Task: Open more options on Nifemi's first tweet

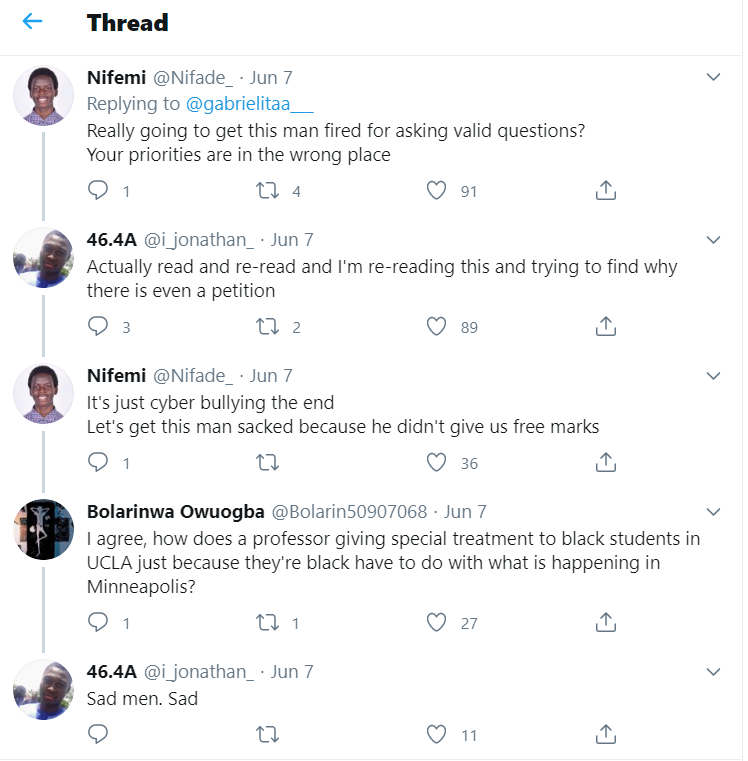Action: (x=713, y=77)
